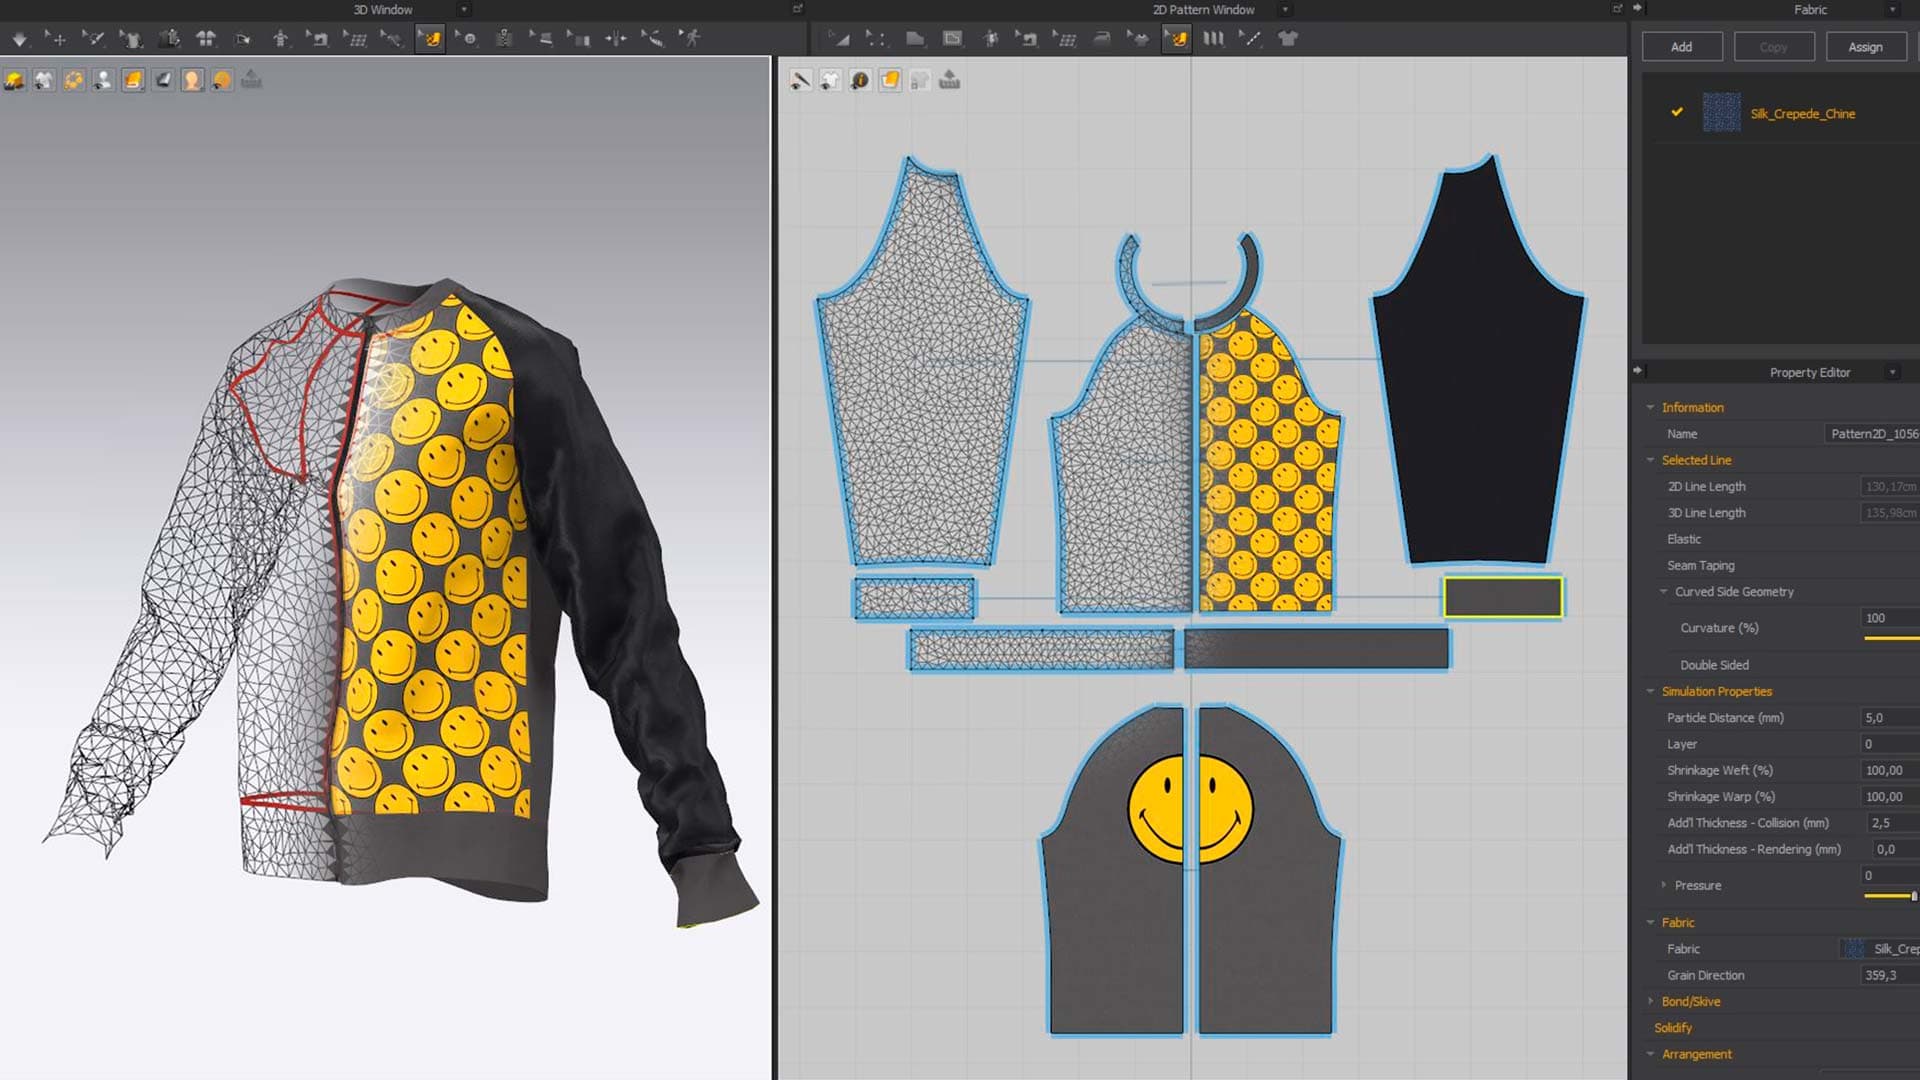Toggle the Silk_Crepede_Chine fabric checkmark
Viewport: 1920px width, 1080px height.
[1677, 112]
